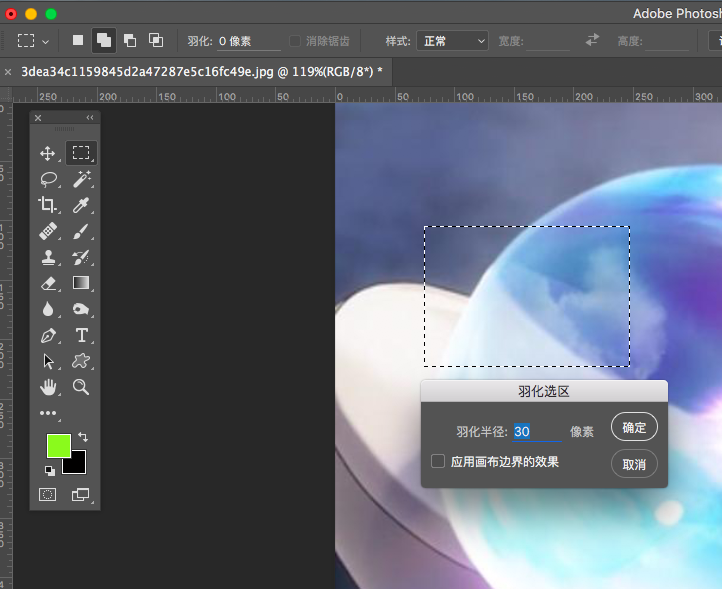Screen dimensions: 722x589
Task: Click 确定 to confirm feather
Action: click(x=634, y=427)
